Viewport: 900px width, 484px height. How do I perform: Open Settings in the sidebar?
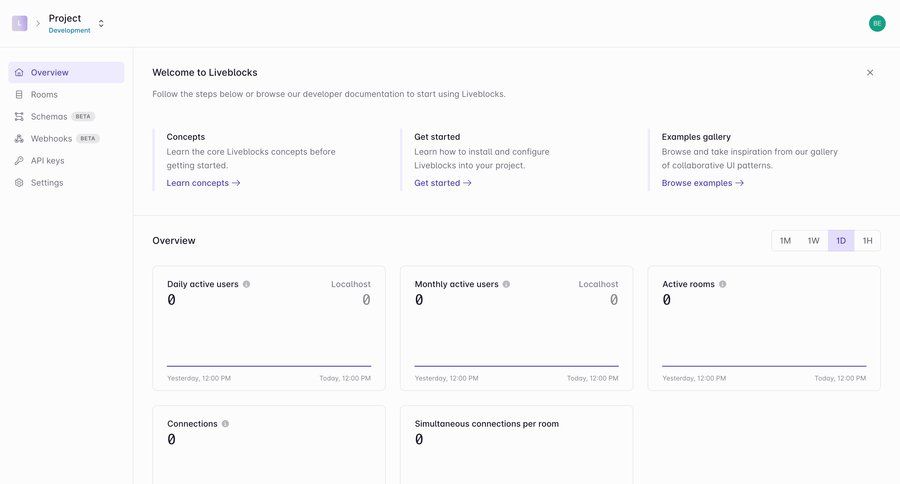(66, 183)
